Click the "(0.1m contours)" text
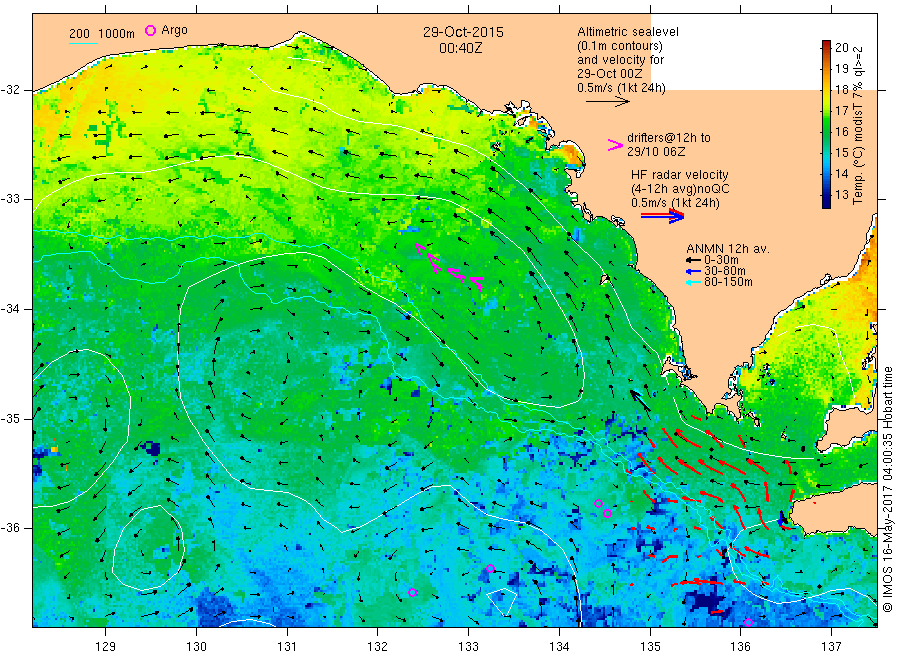Image resolution: width=900 pixels, height=660 pixels. click(619, 46)
